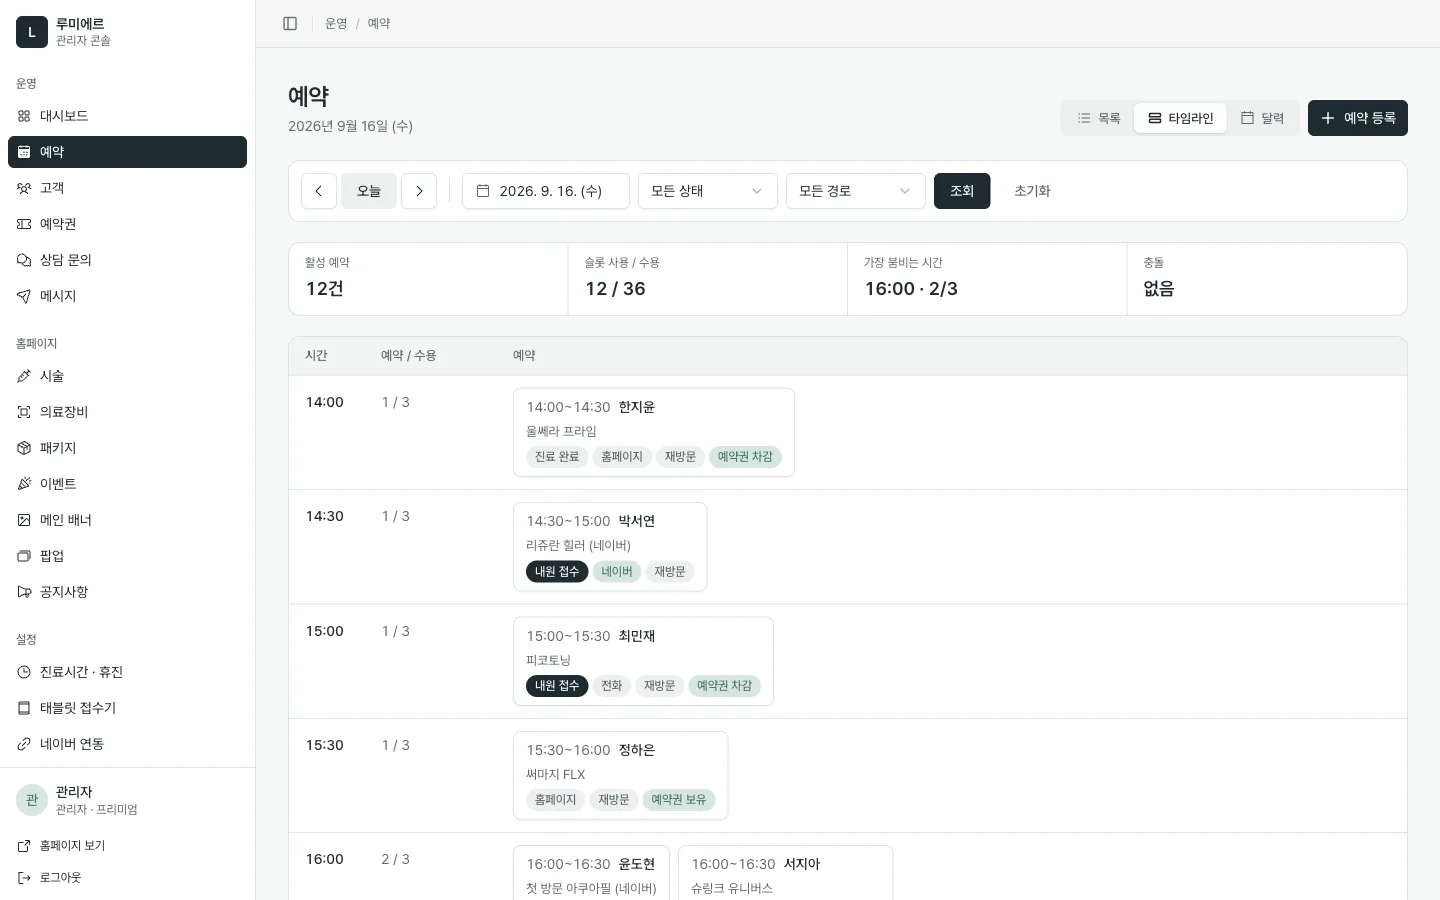Click the 14:30 time slot label
This screenshot has height=900, width=1440.
[x=325, y=517]
